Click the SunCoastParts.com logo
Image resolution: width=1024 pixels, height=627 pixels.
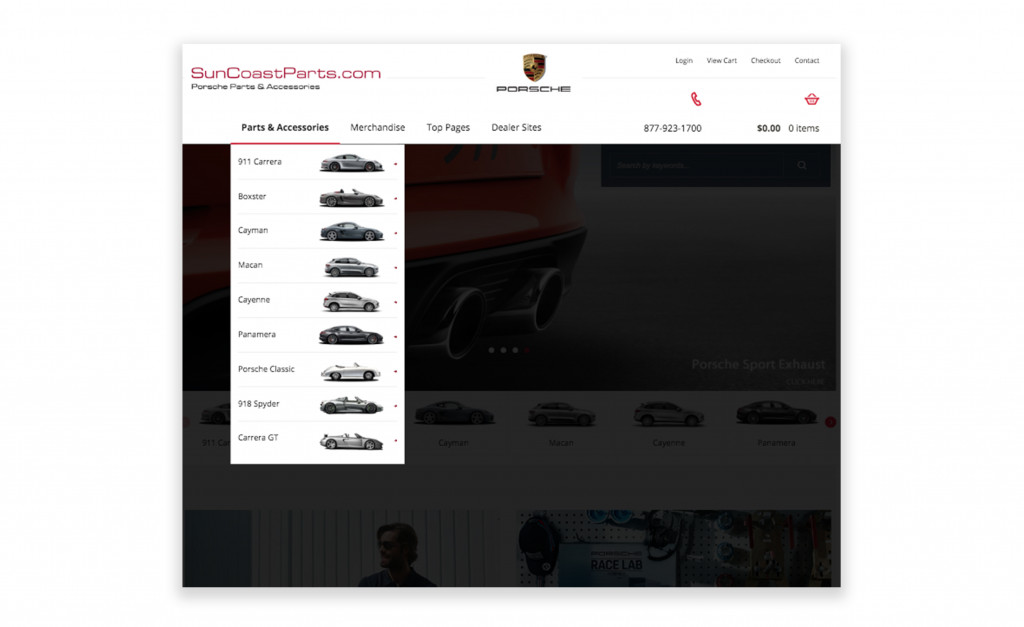coord(284,72)
